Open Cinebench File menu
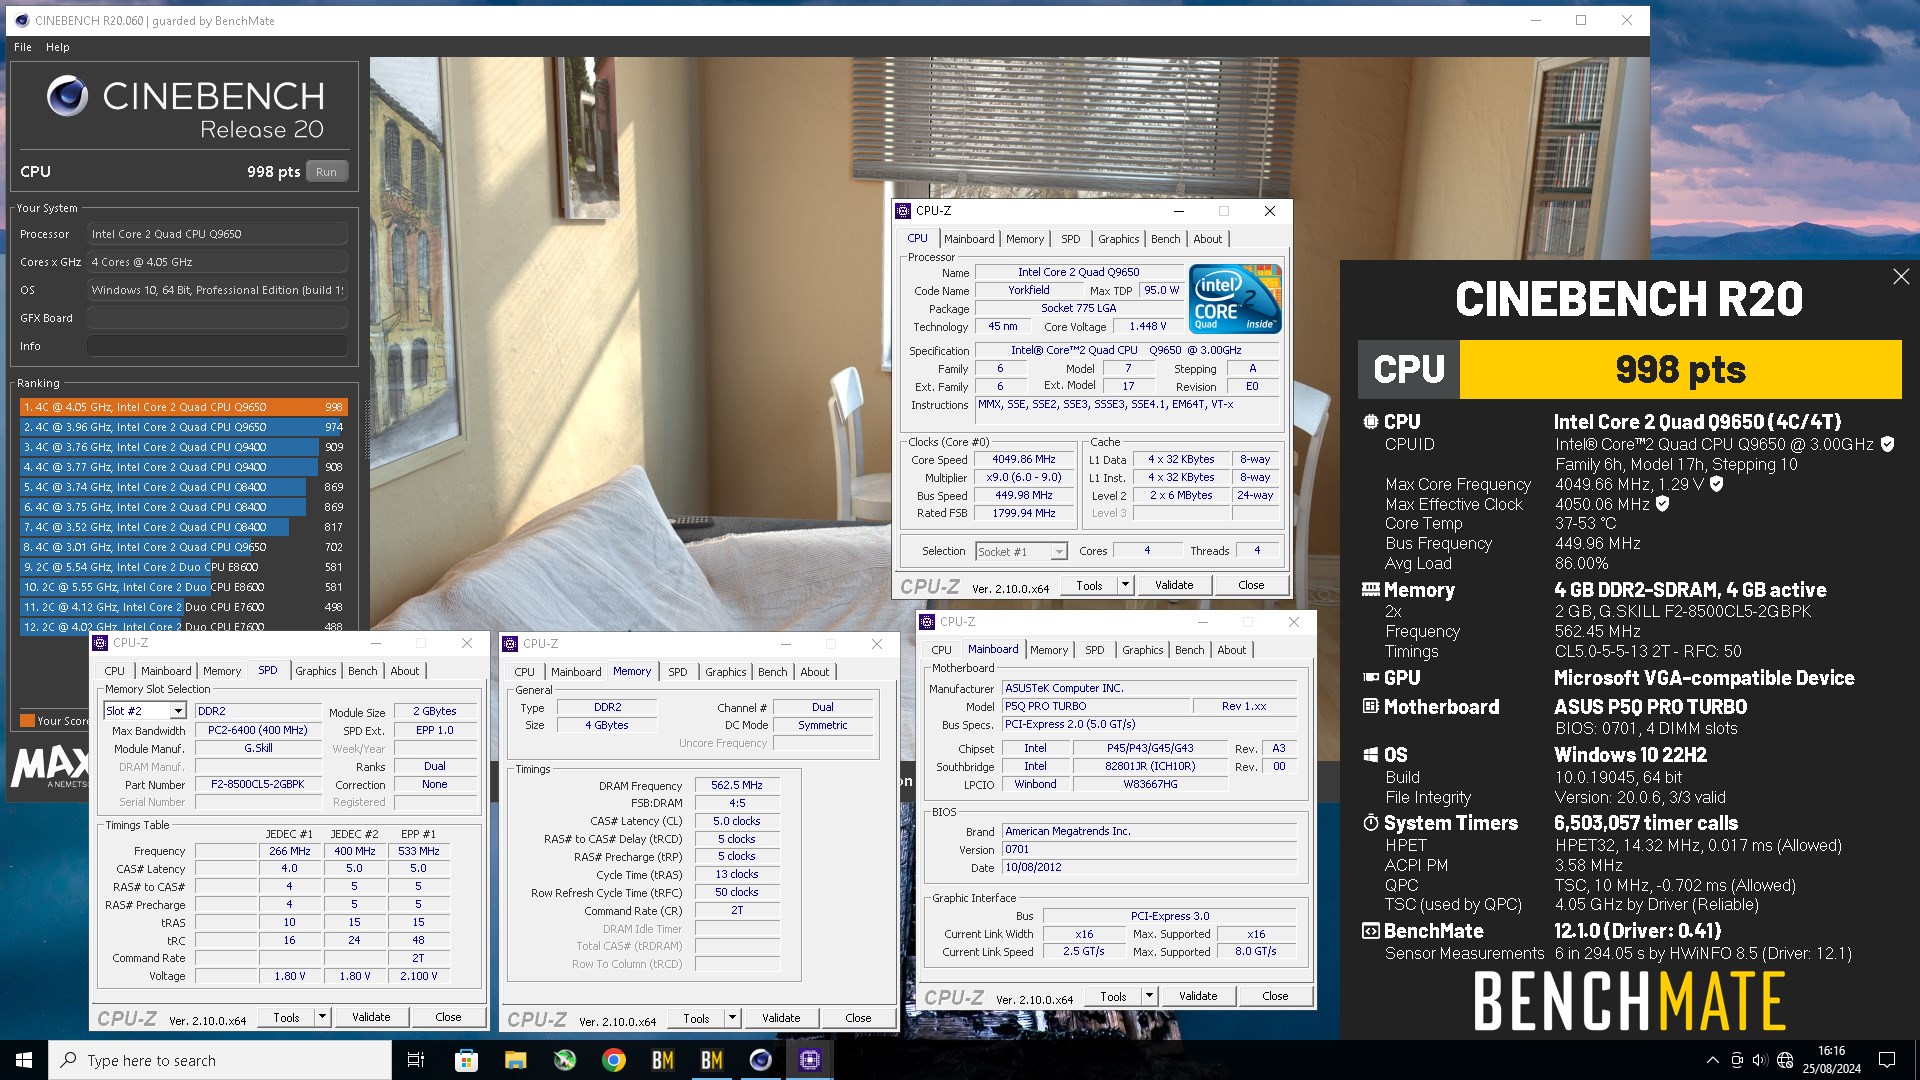 coord(23,47)
